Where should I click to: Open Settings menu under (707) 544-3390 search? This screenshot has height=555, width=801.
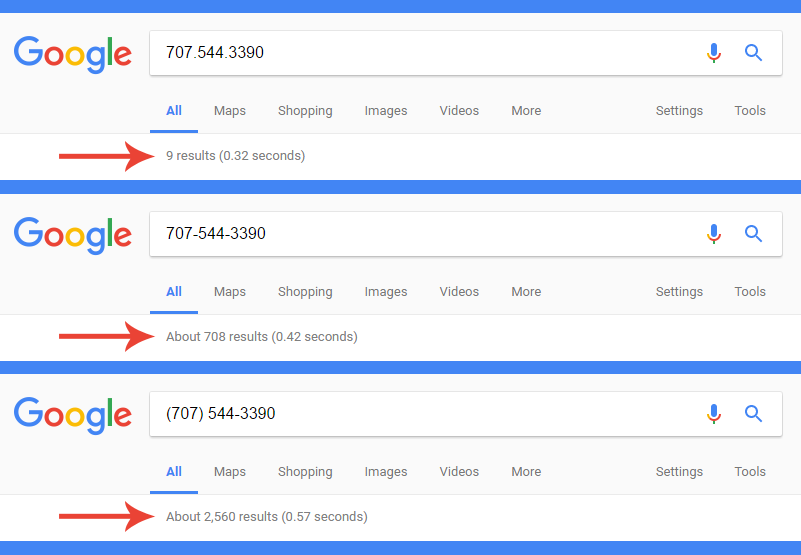(679, 472)
